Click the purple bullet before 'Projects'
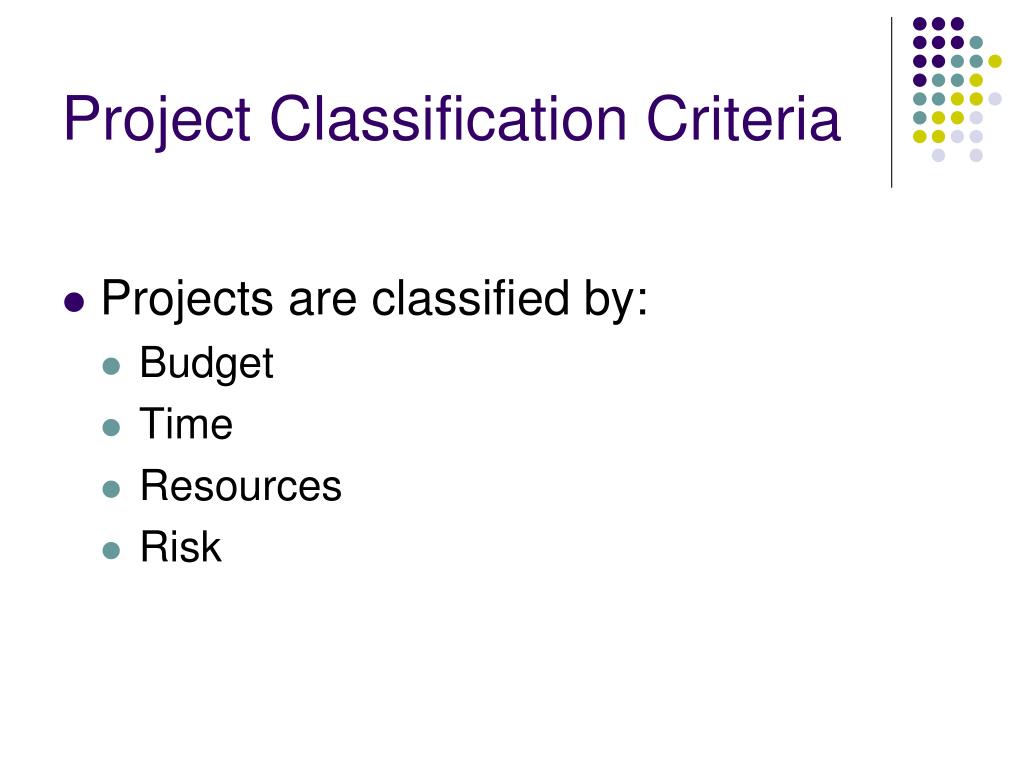 (x=74, y=302)
